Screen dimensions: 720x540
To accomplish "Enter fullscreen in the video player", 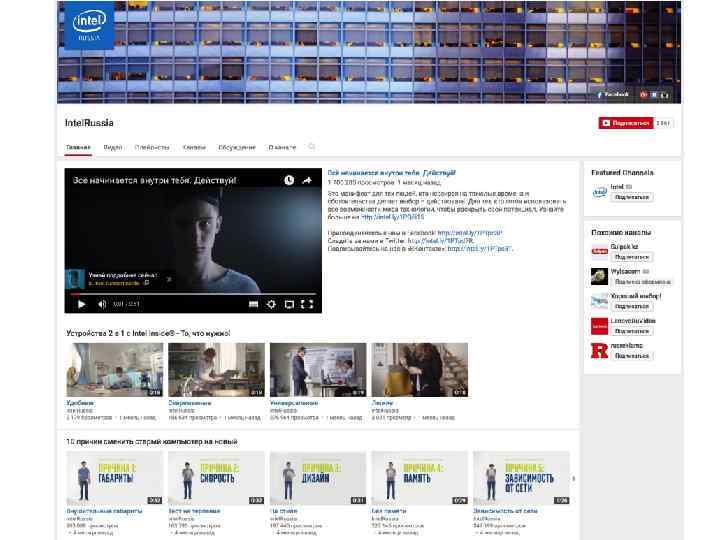I will point(307,304).
